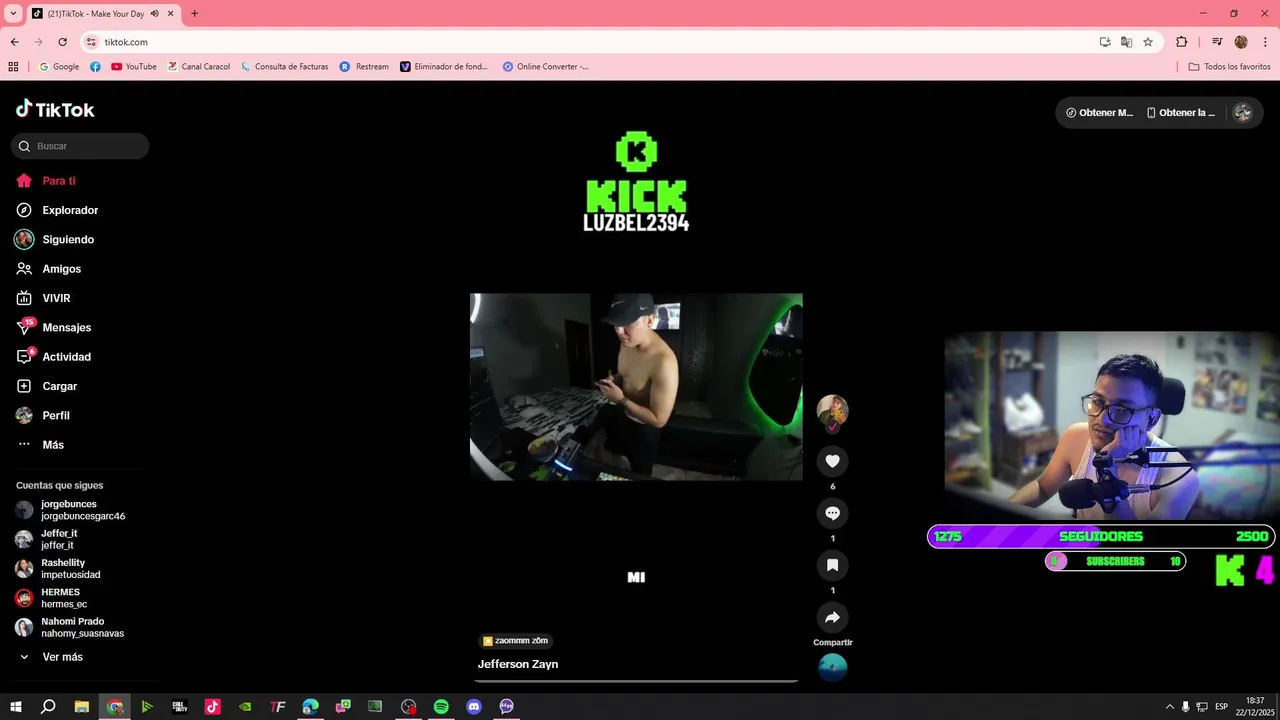Open Chrome extensions puzzle icon
The width and height of the screenshot is (1280, 720).
pyautogui.click(x=1181, y=42)
